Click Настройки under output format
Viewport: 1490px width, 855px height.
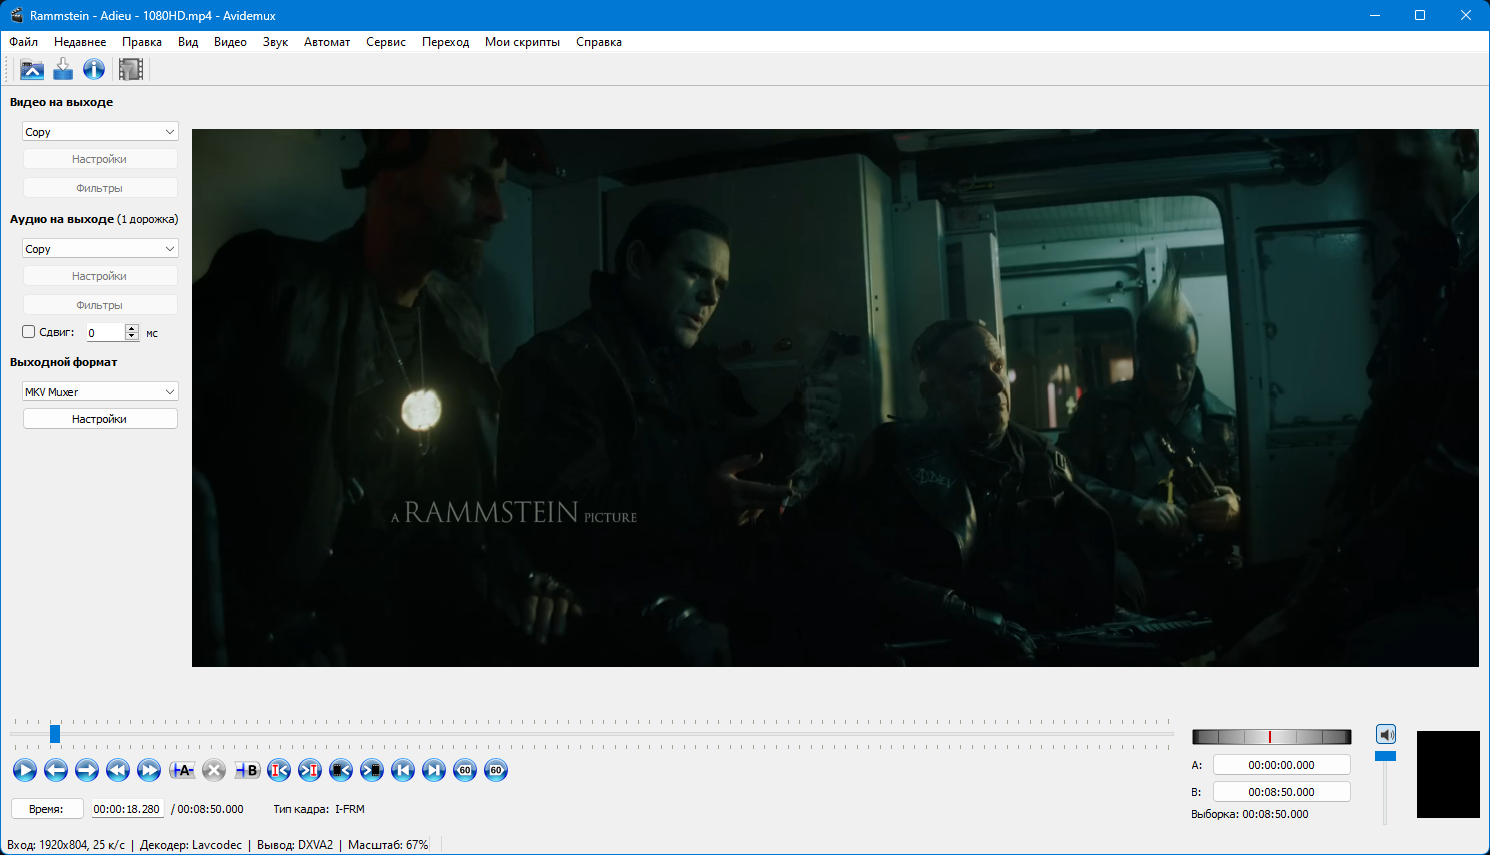pos(100,419)
